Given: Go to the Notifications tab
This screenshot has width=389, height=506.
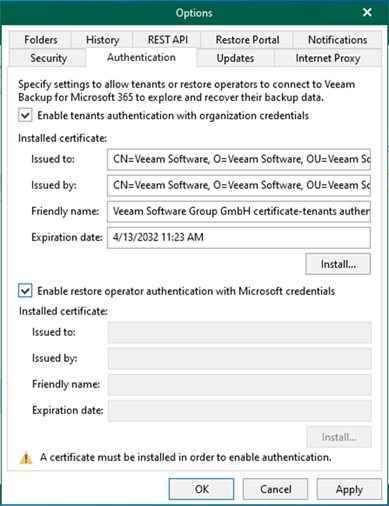Looking at the screenshot, I should (337, 40).
